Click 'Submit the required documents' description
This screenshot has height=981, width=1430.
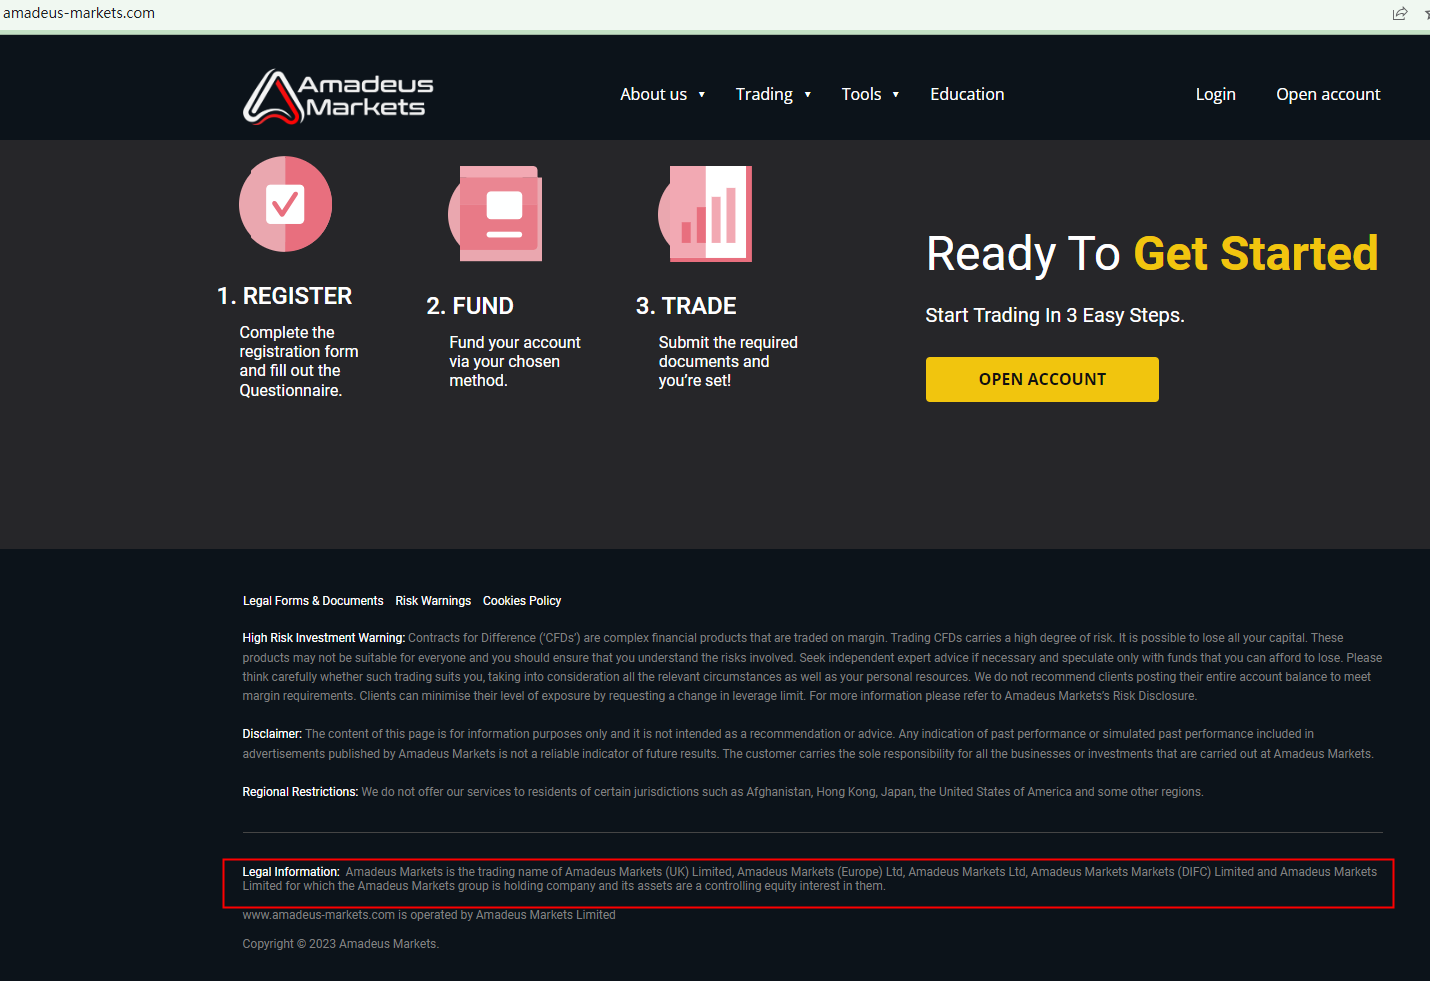pos(728,361)
